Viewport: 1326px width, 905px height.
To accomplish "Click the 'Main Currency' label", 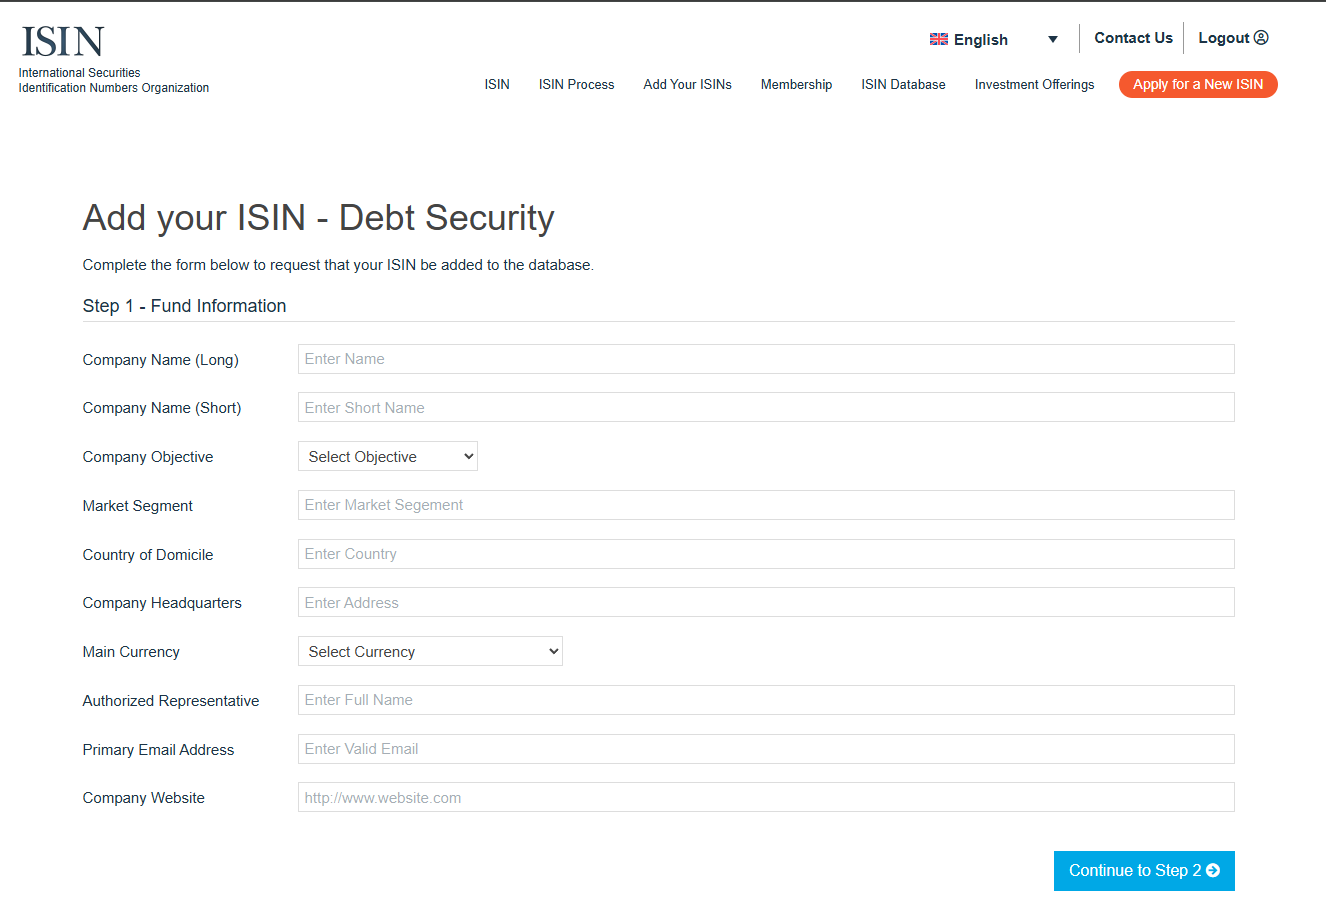I will click(x=131, y=652).
